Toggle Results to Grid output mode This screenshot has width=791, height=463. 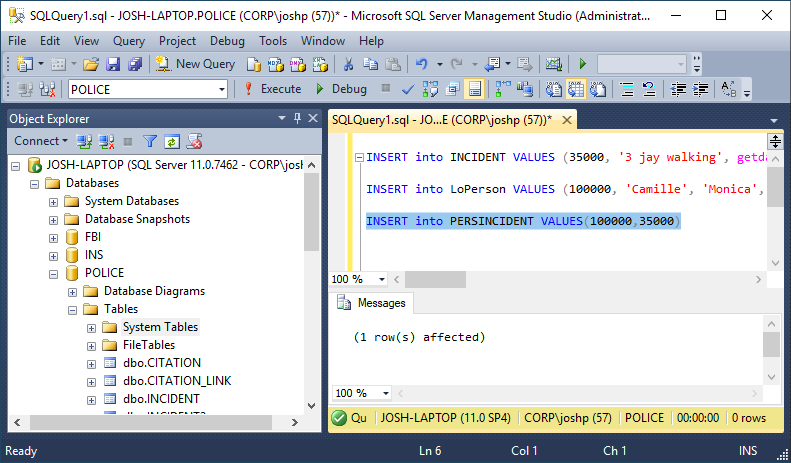577,89
